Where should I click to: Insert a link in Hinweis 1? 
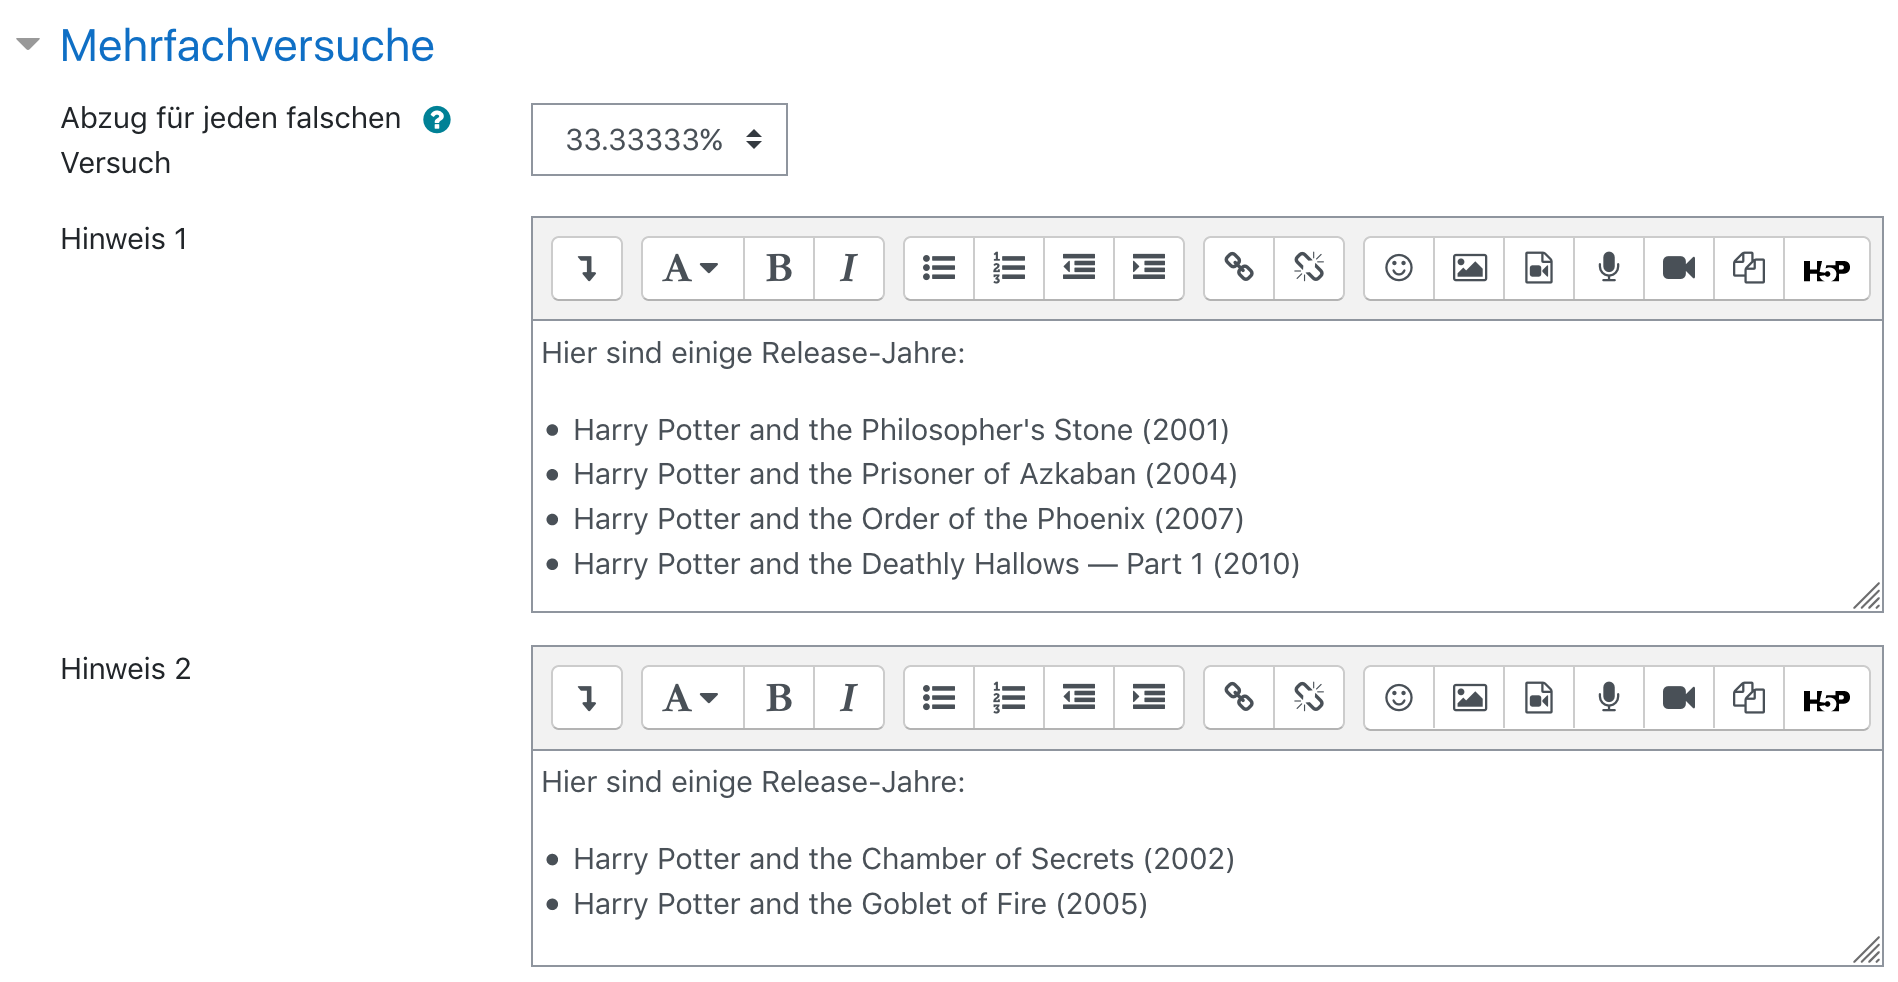pyautogui.click(x=1238, y=268)
